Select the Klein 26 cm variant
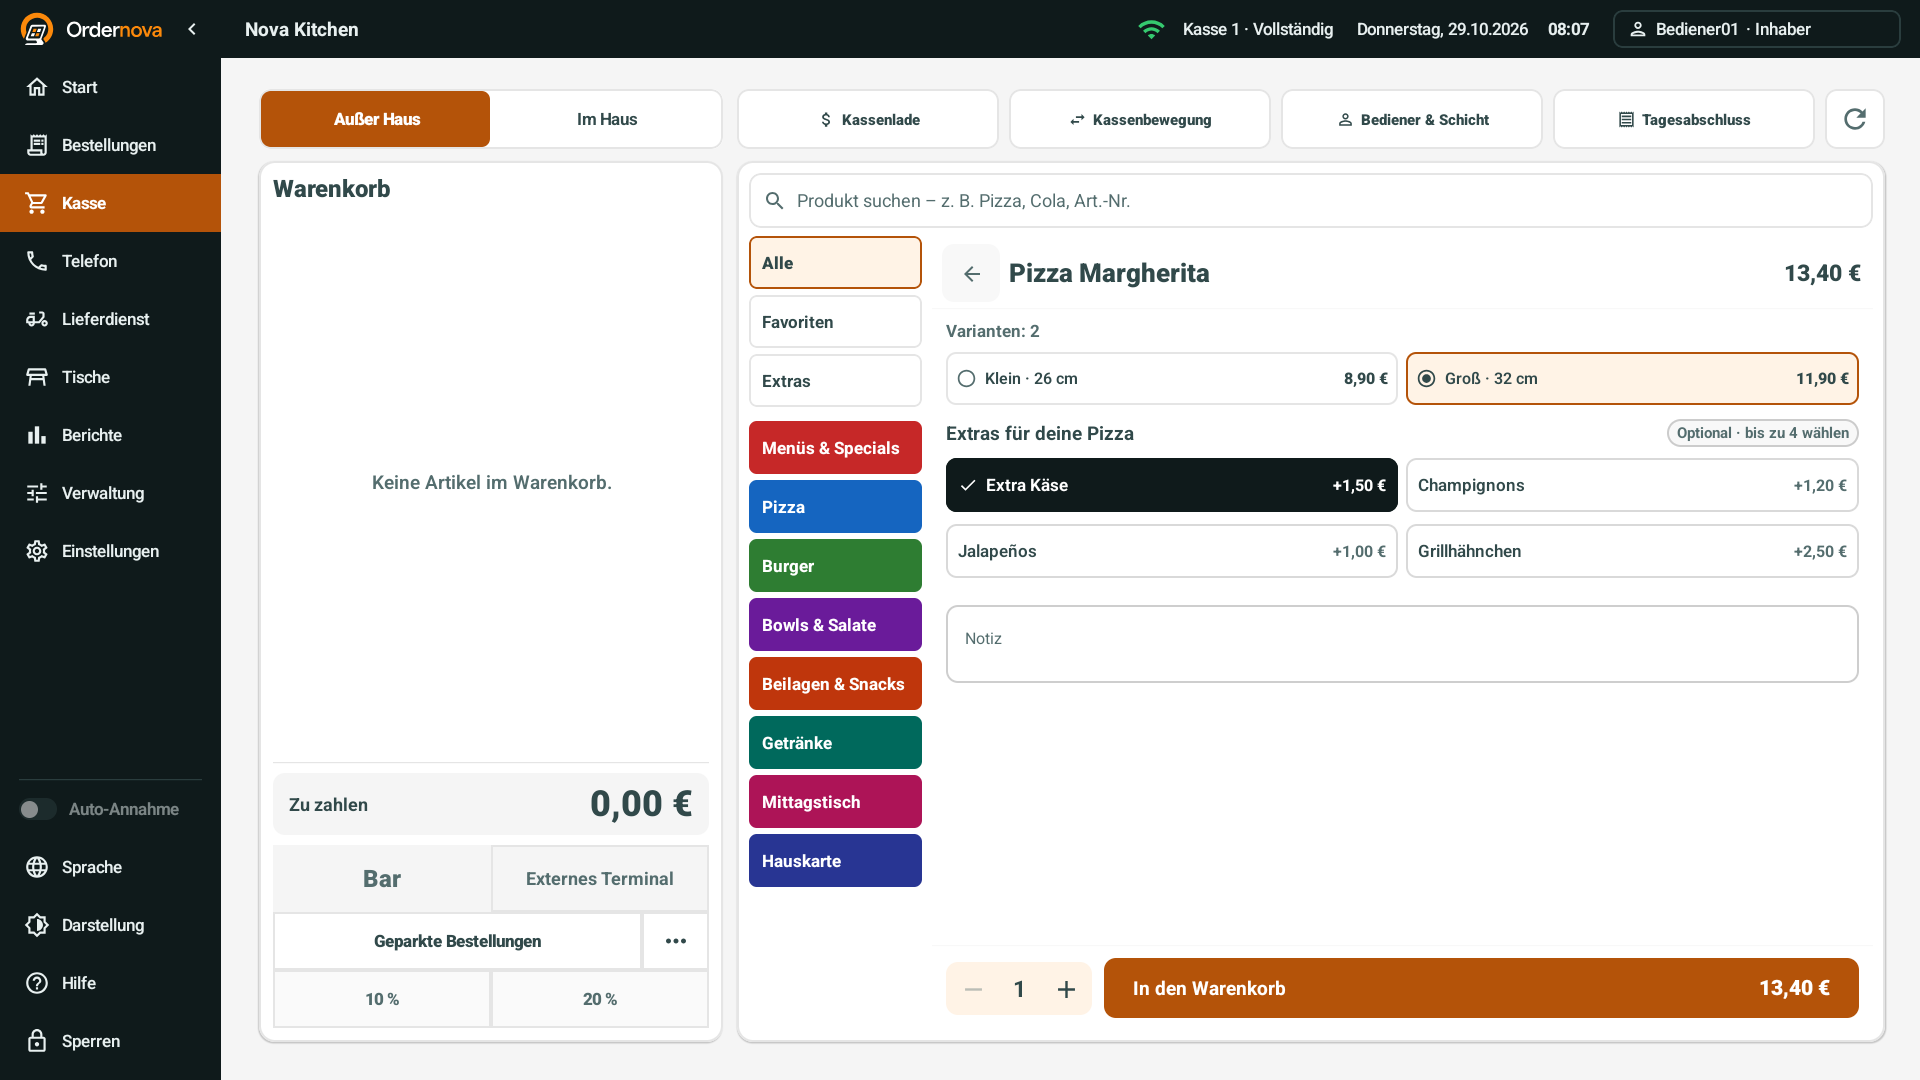This screenshot has height=1080, width=1920. (x=1171, y=379)
